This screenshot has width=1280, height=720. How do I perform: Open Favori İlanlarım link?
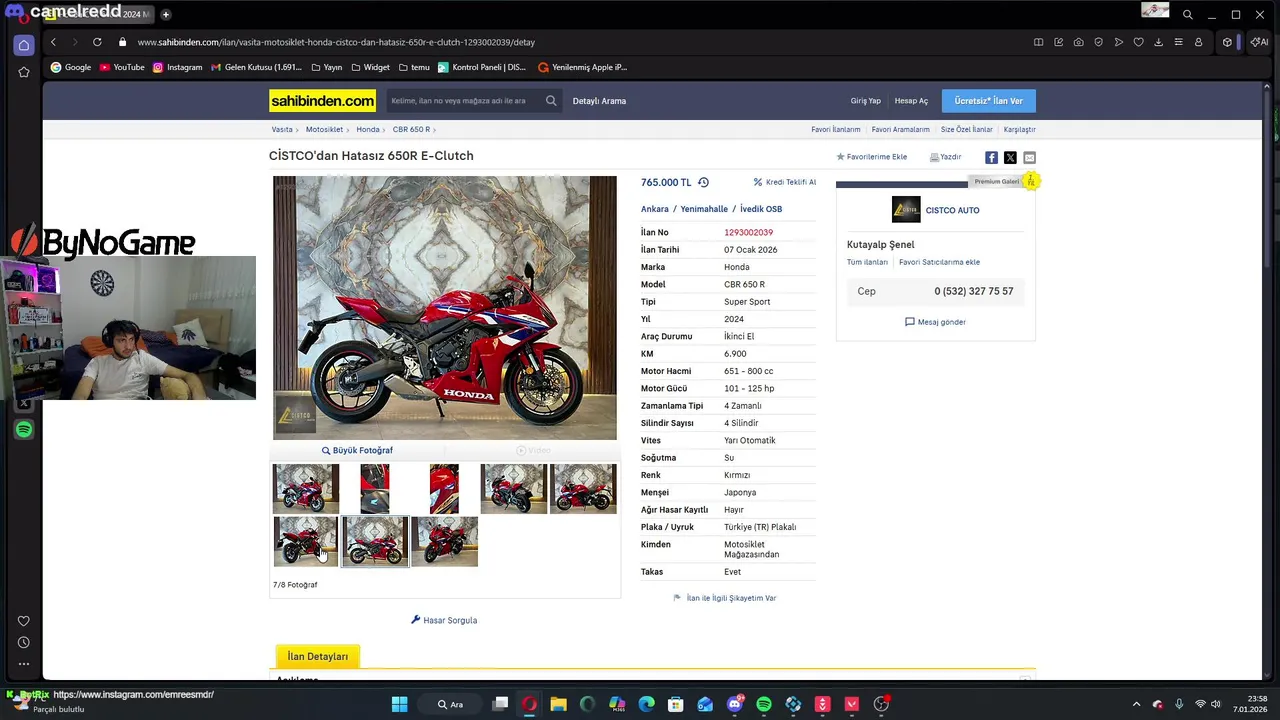tap(836, 129)
